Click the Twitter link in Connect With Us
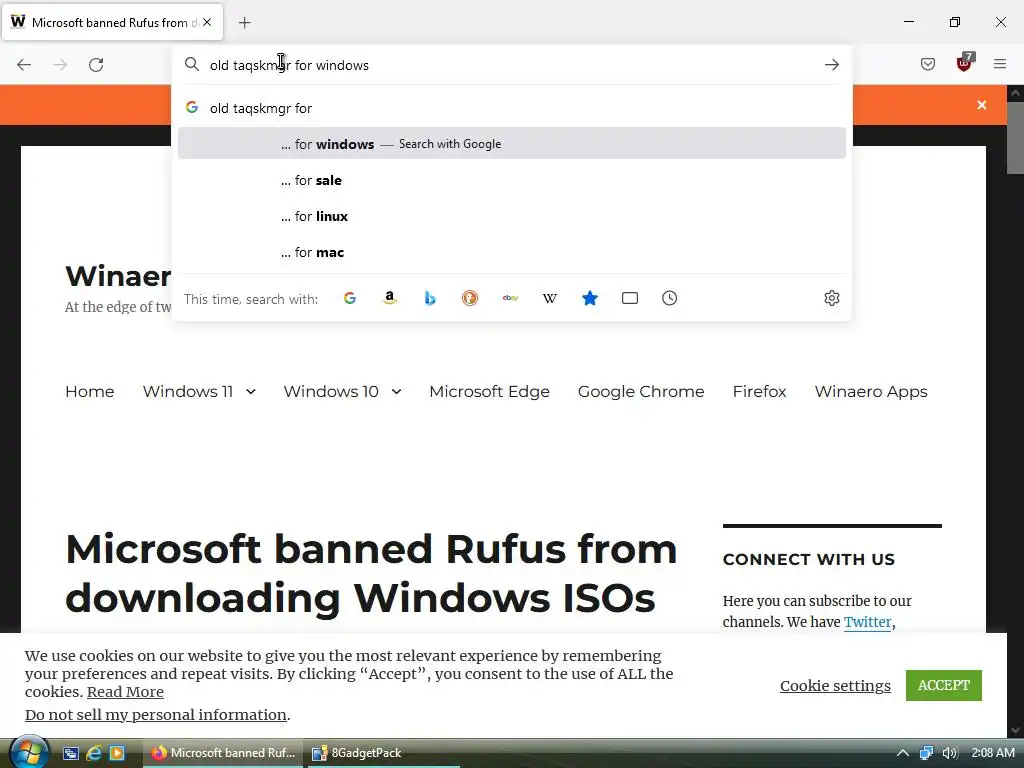The width and height of the screenshot is (1024, 768). click(867, 622)
